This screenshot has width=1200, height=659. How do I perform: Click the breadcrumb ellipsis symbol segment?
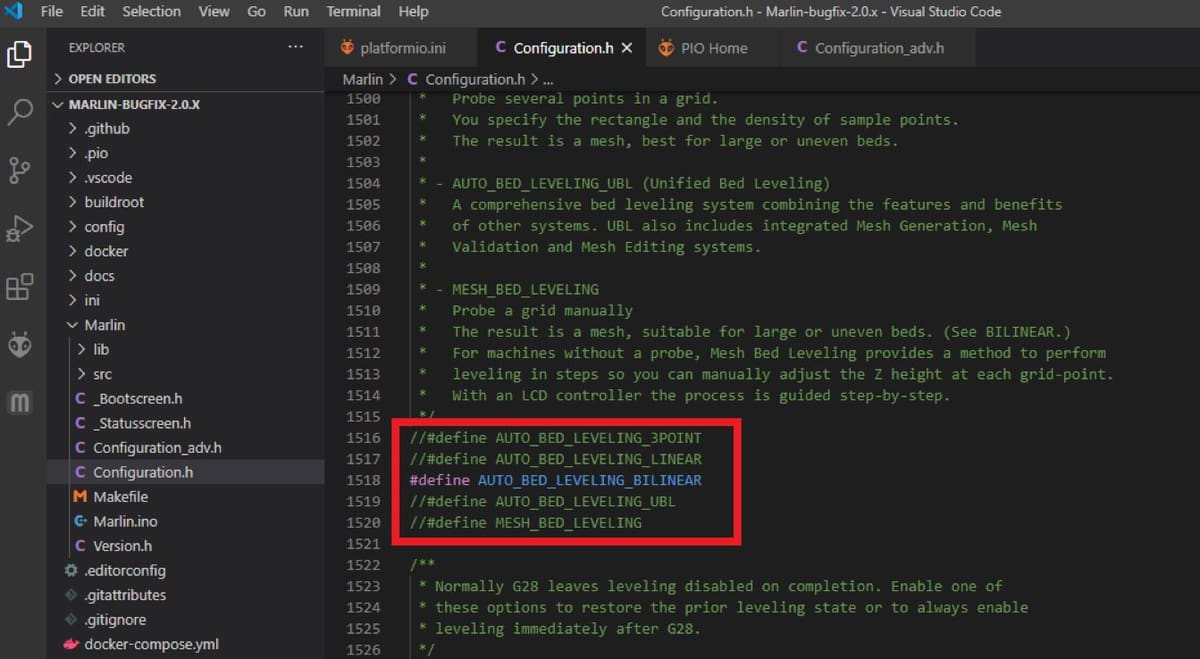548,79
